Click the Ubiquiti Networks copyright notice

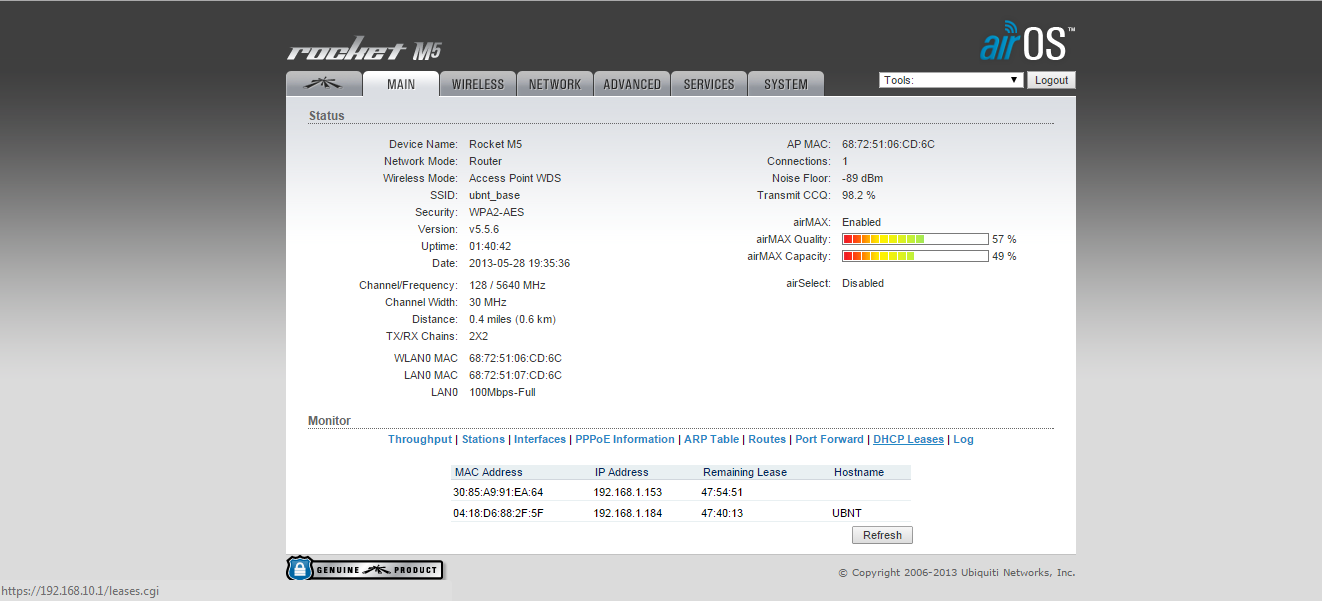tap(957, 572)
